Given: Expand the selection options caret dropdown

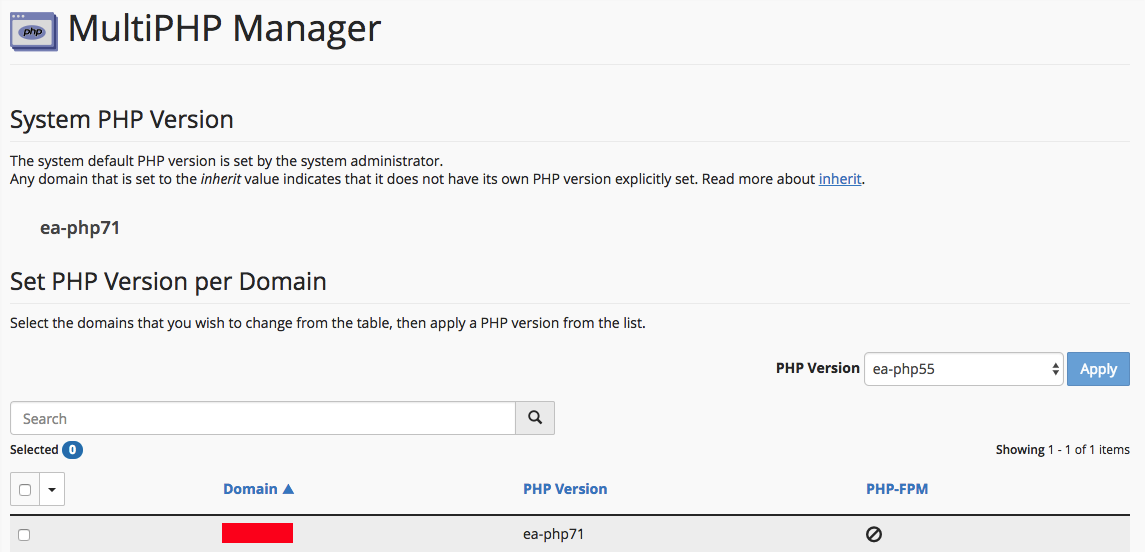Looking at the screenshot, I should click(52, 490).
